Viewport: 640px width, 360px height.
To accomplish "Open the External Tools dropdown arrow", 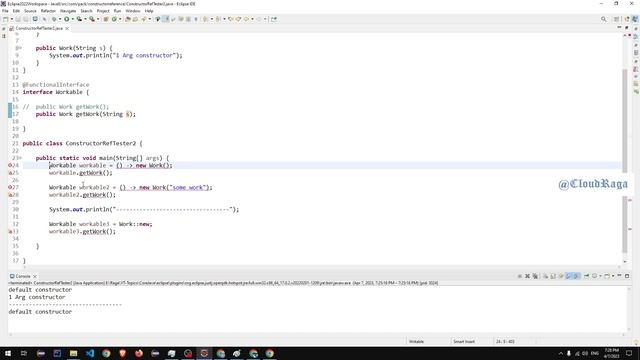I will [98, 19].
